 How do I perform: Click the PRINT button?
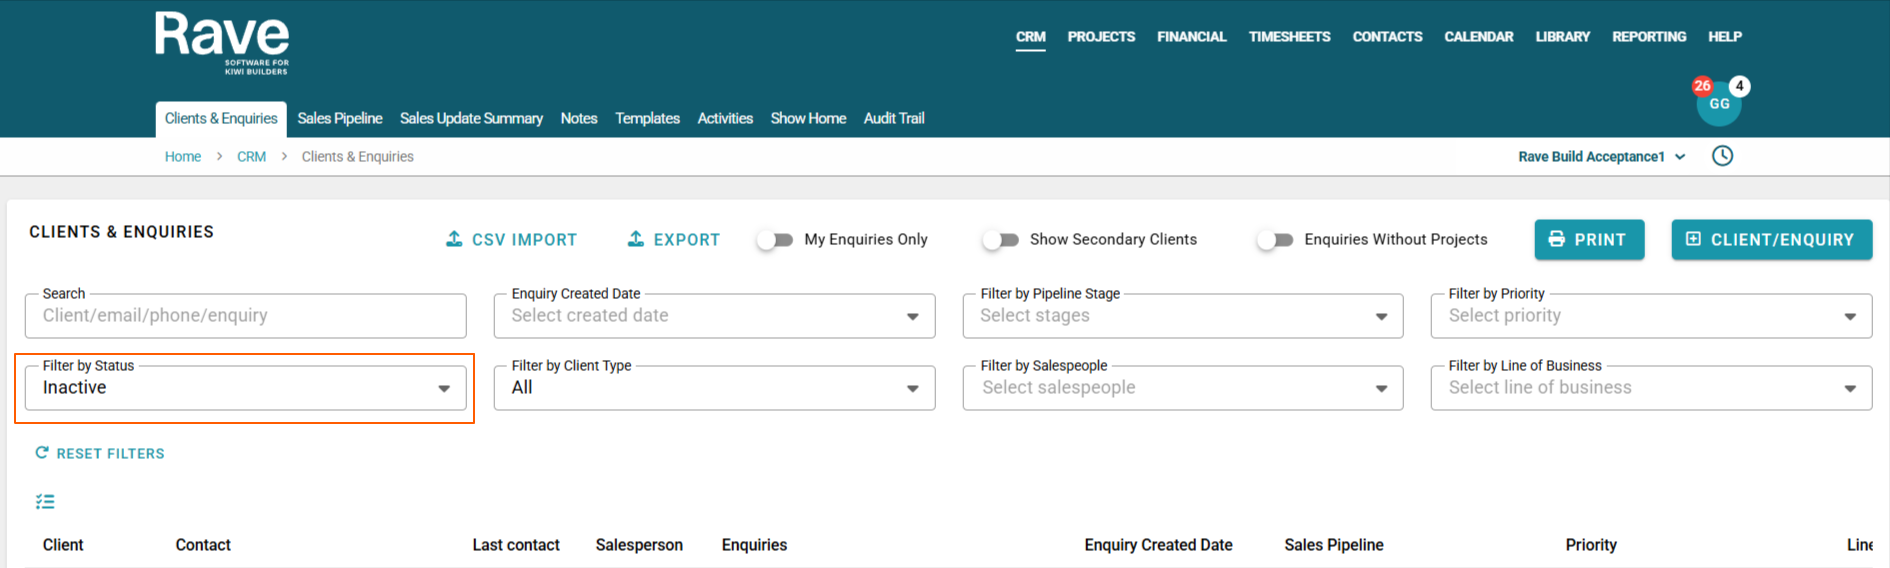coord(1589,240)
